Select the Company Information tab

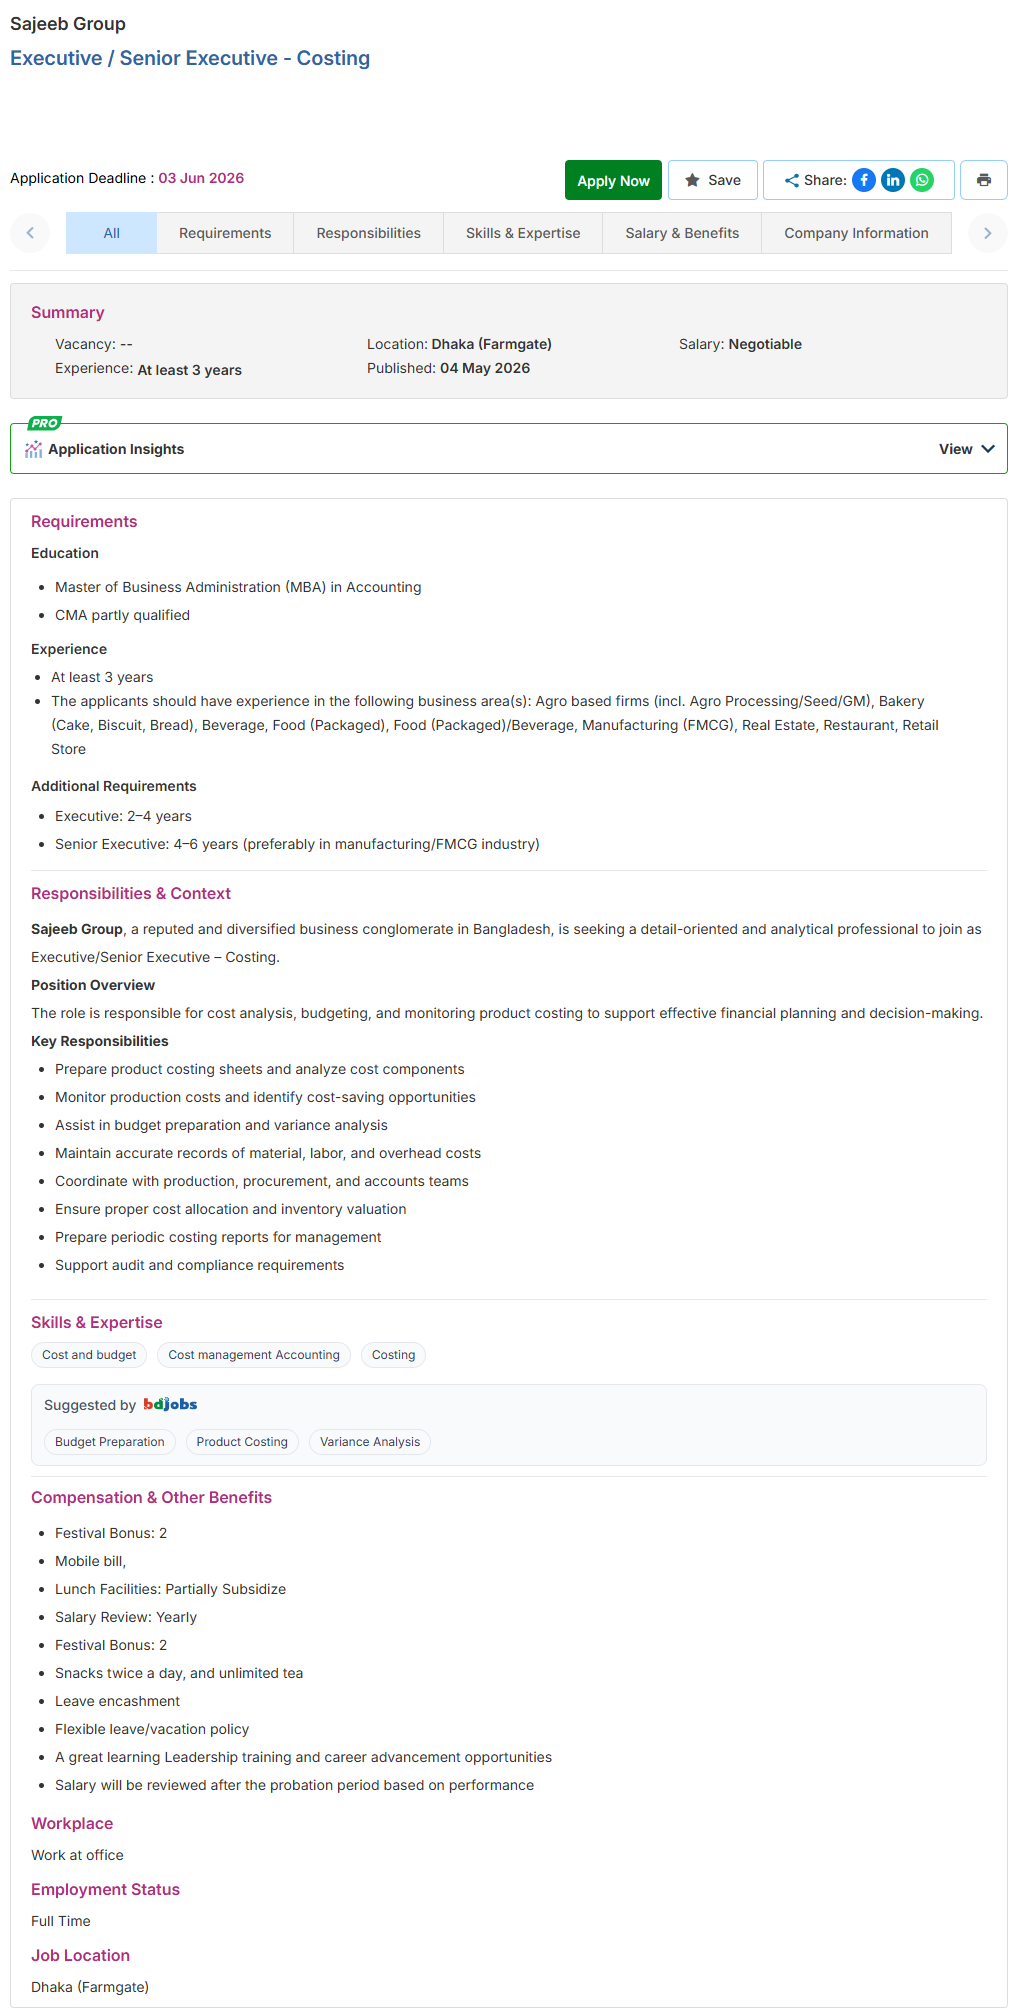click(x=856, y=233)
